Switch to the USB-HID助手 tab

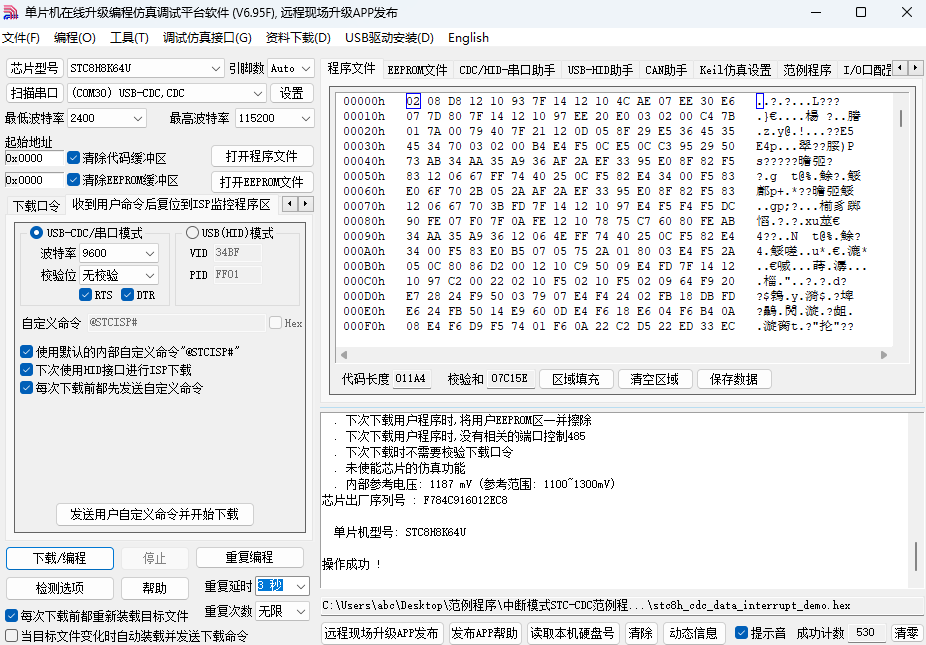600,70
